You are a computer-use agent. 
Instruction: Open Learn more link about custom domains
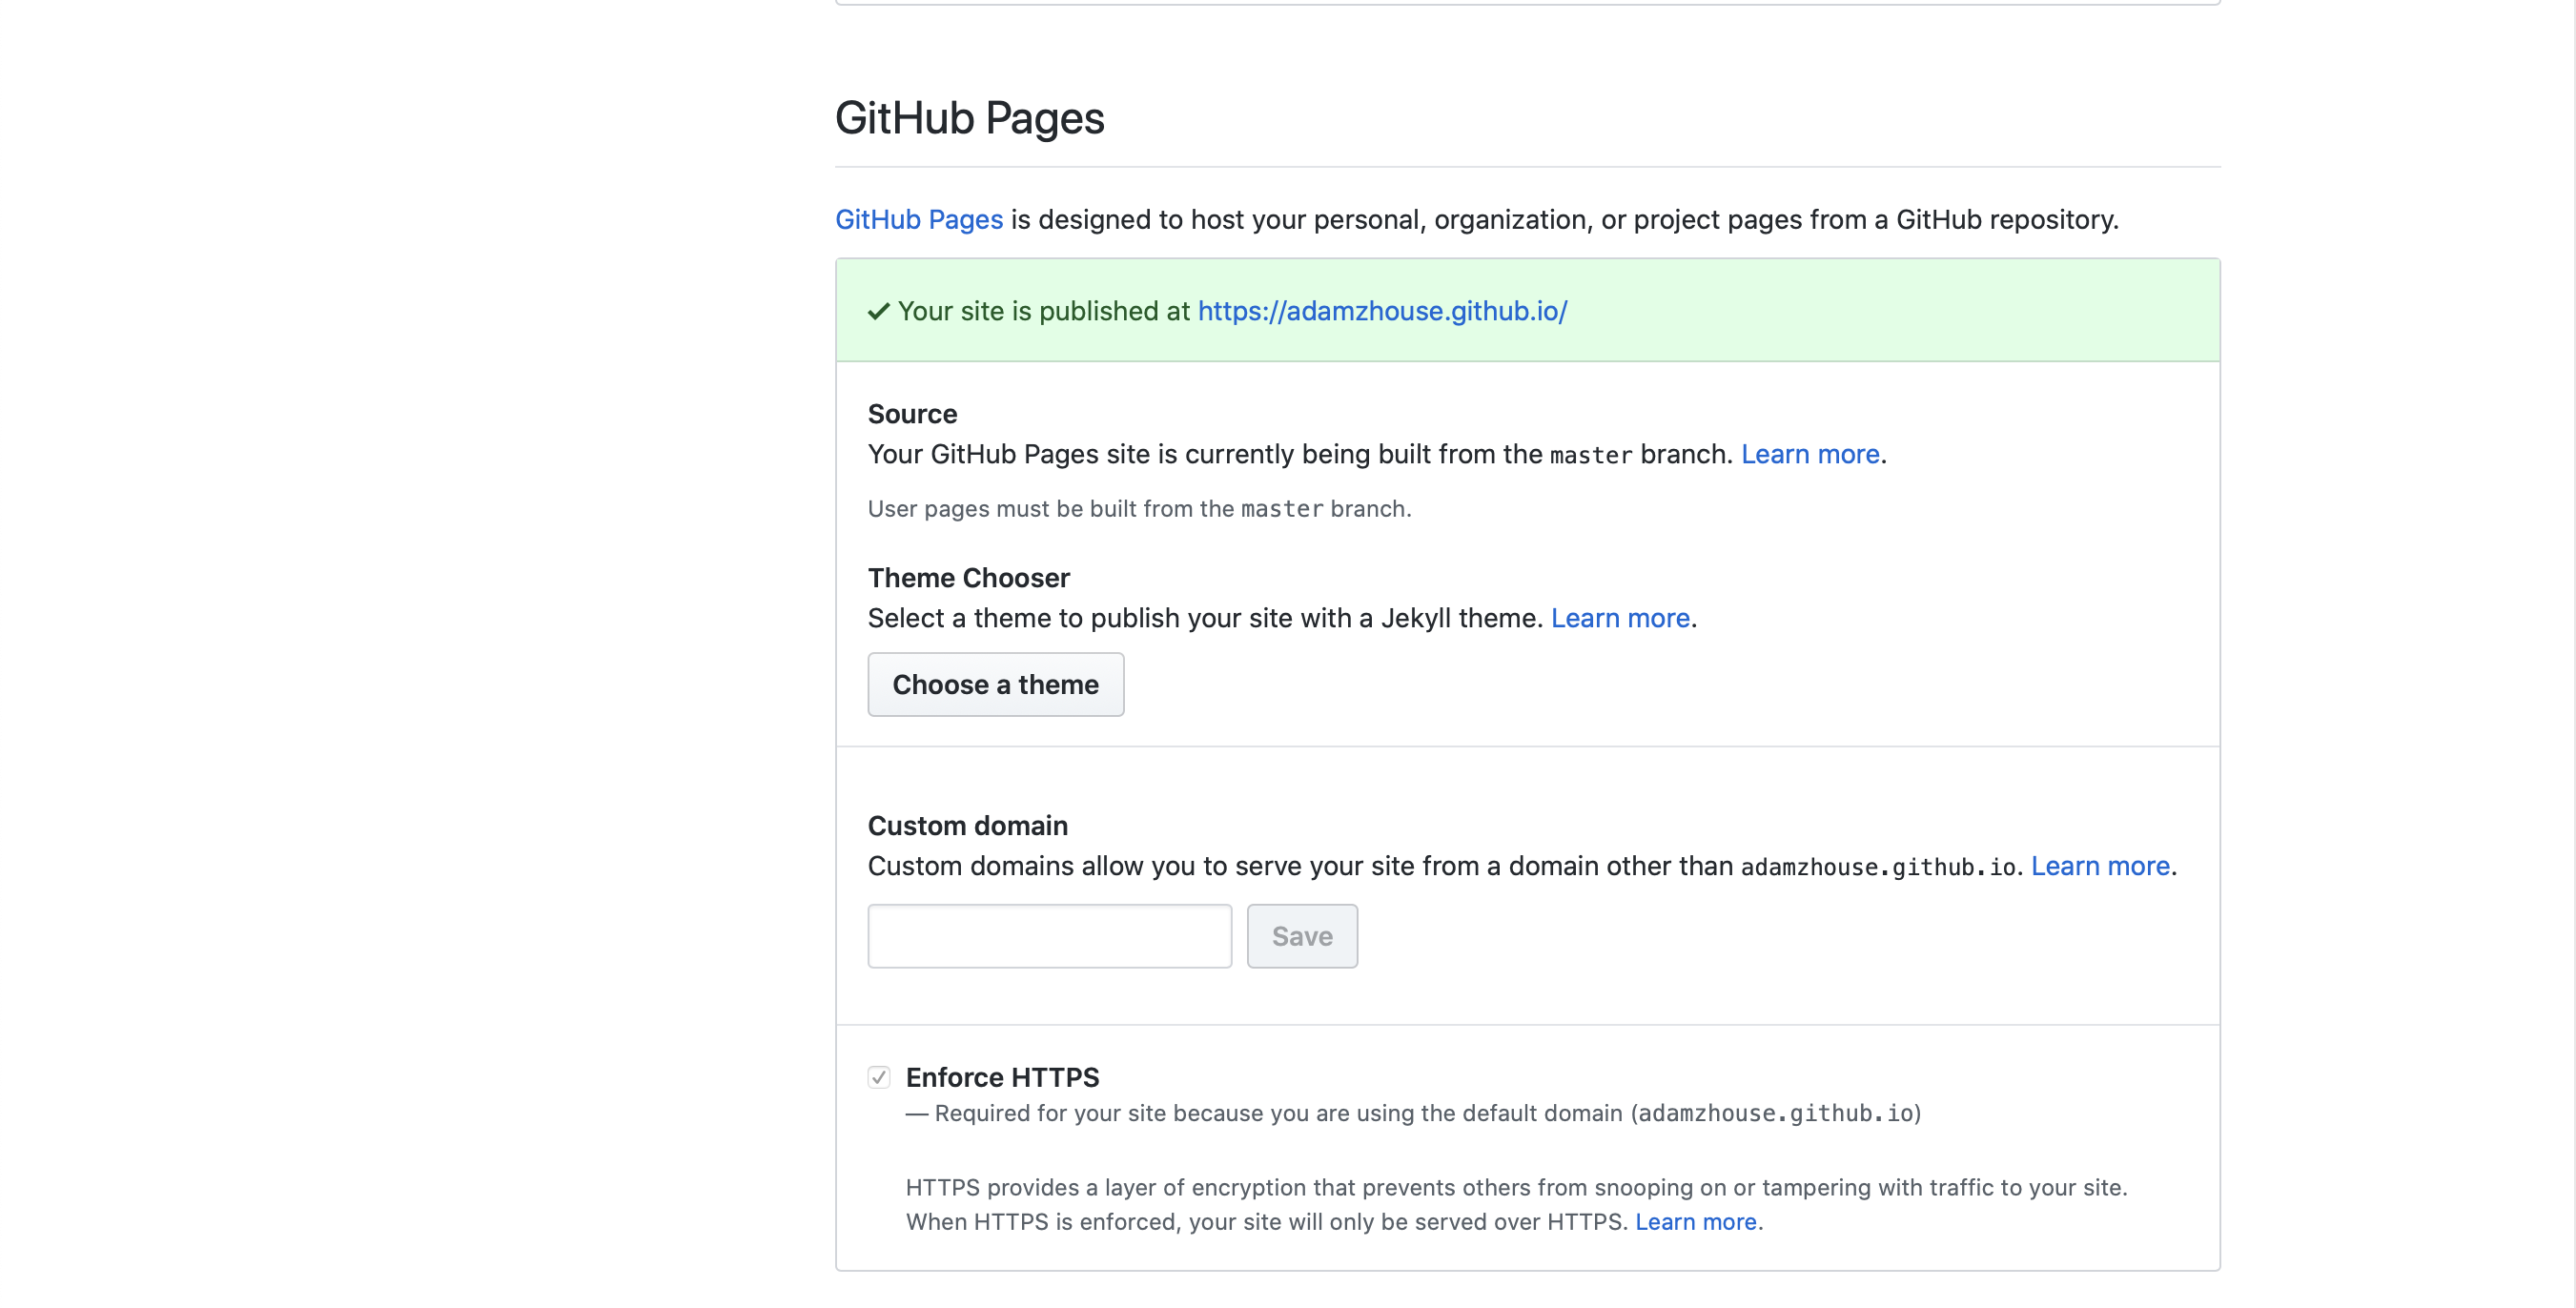(x=2099, y=866)
